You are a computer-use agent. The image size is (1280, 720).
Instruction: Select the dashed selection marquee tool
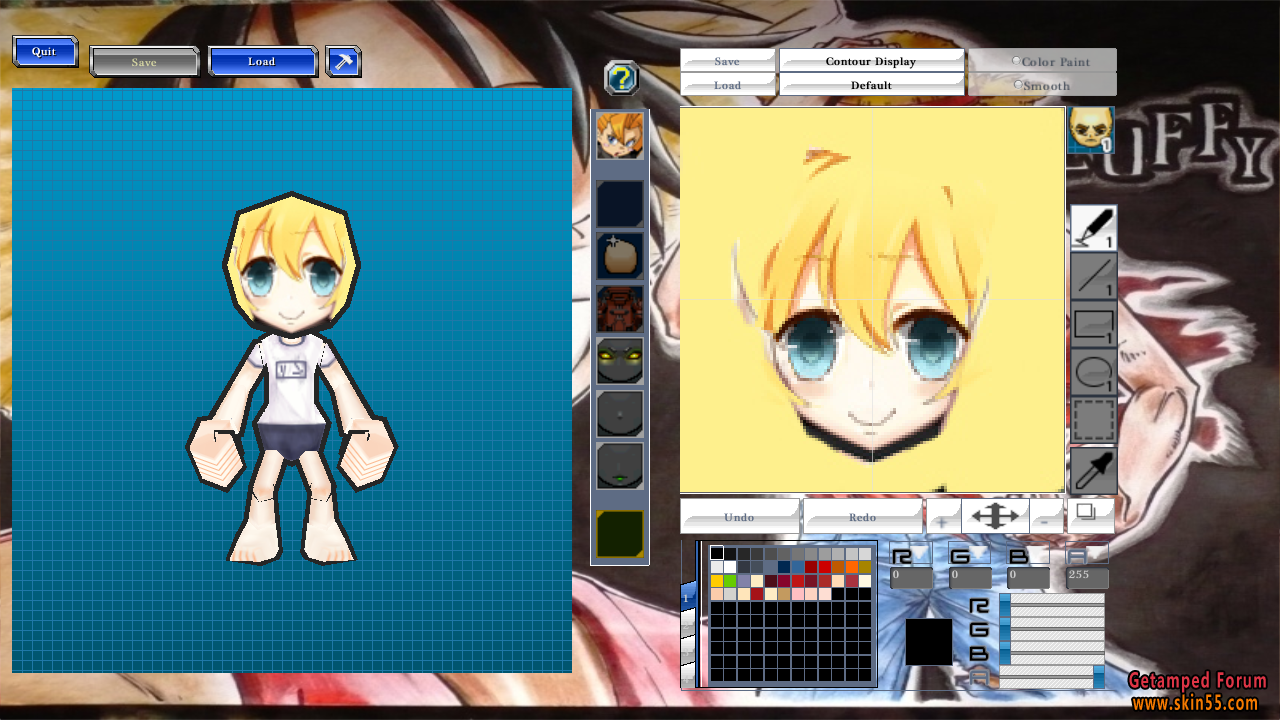click(x=1093, y=421)
